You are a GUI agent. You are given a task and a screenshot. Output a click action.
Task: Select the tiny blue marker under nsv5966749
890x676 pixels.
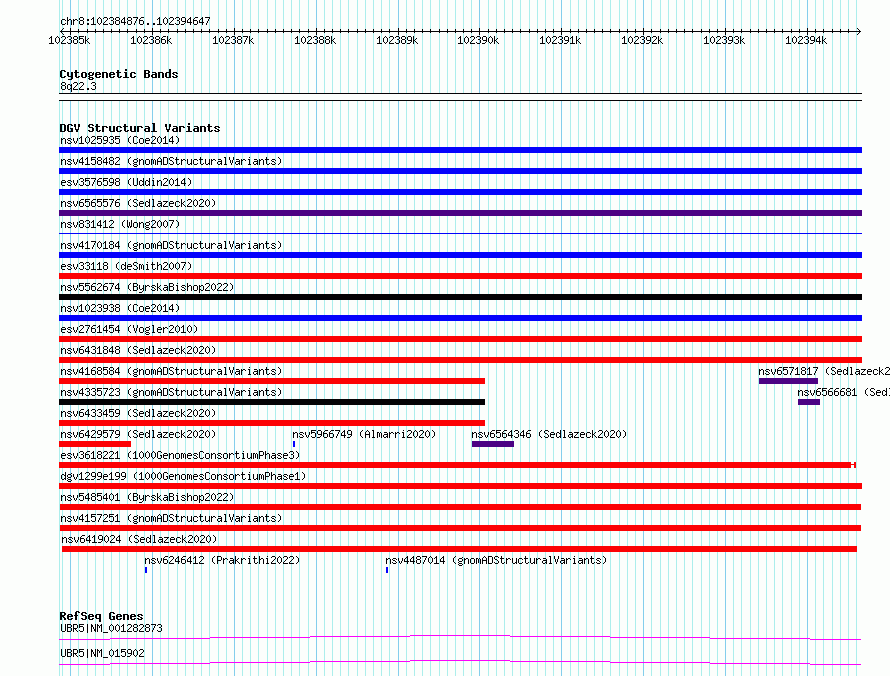[294, 444]
